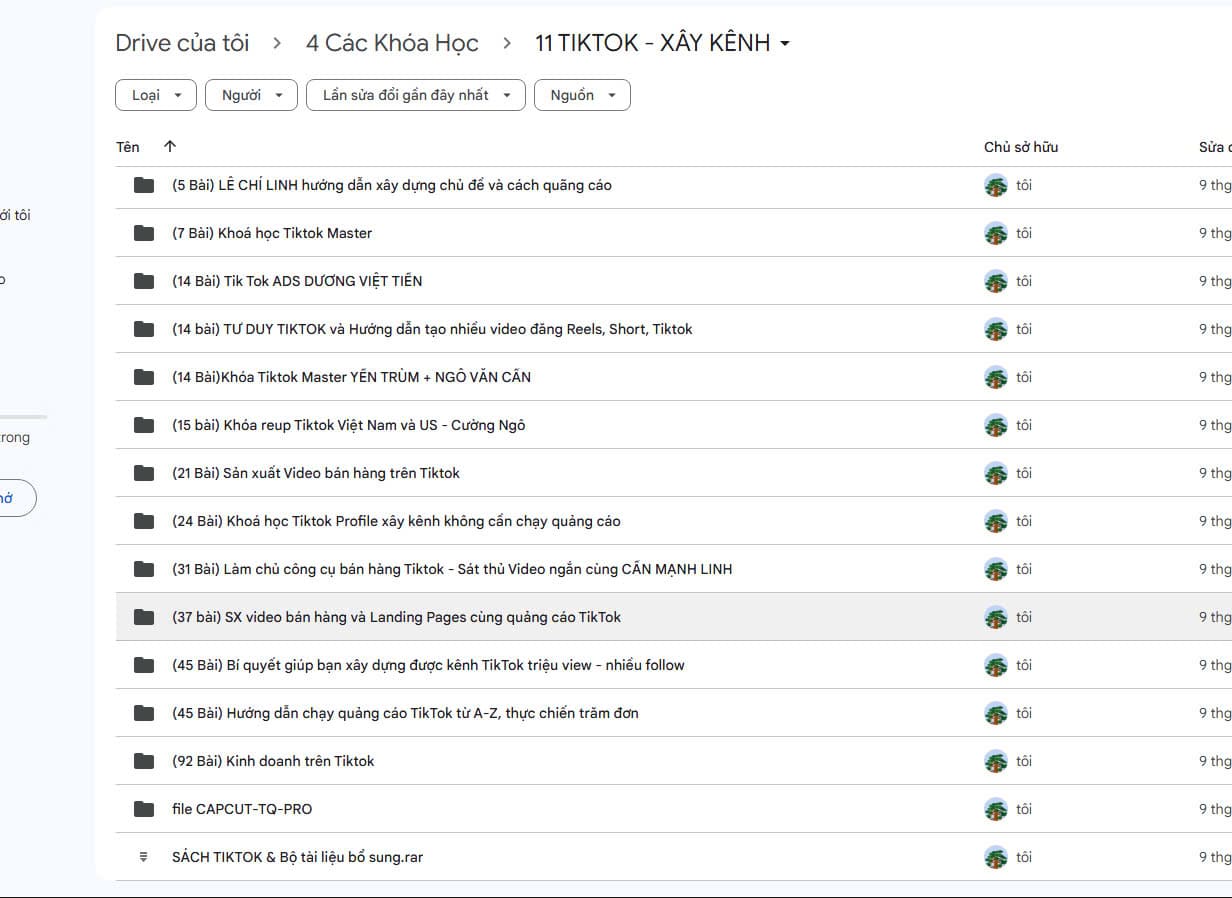Select folder icon for CẤN MẠNH LINH course
Image resolution: width=1232 pixels, height=898 pixels.
point(144,569)
